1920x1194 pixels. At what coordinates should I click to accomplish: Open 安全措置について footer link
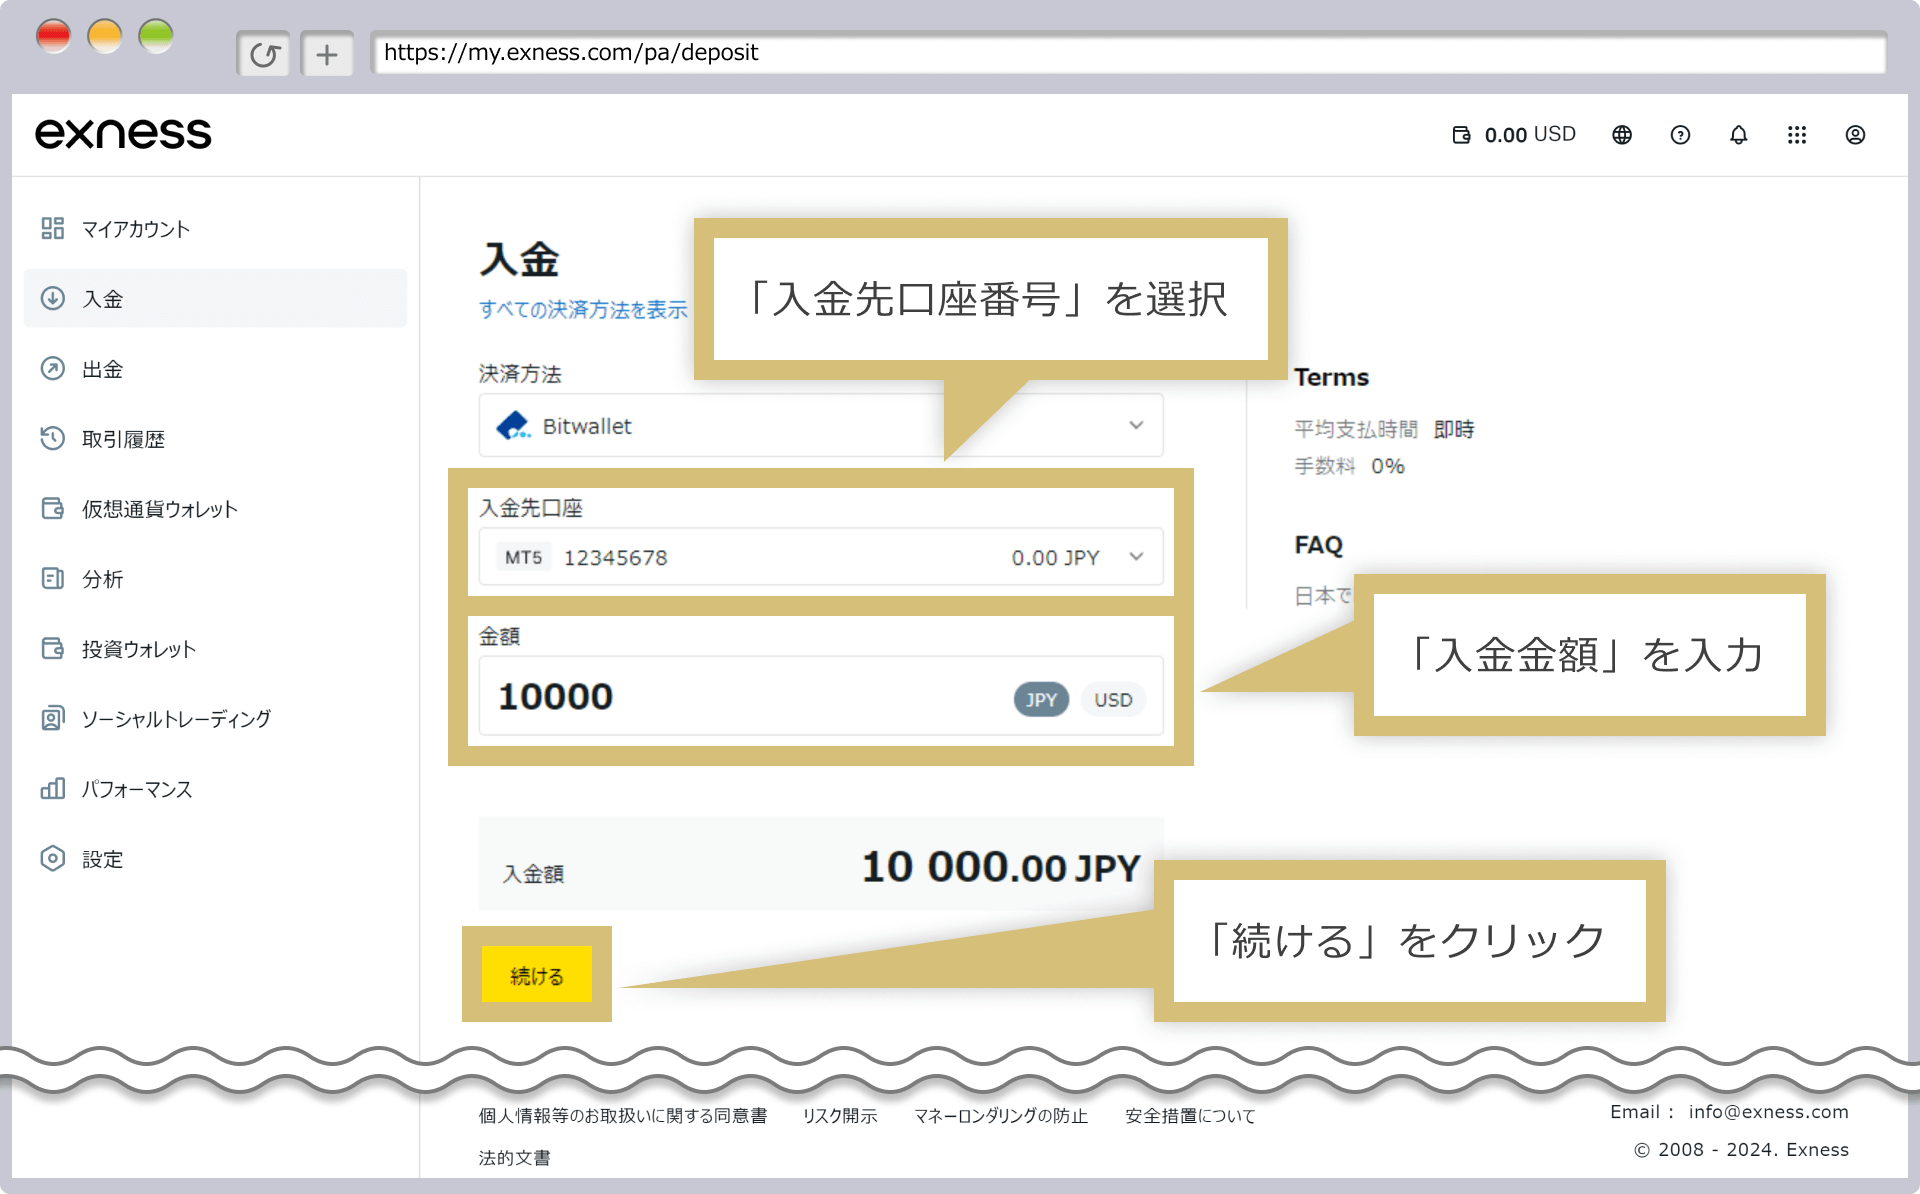tap(1190, 1116)
